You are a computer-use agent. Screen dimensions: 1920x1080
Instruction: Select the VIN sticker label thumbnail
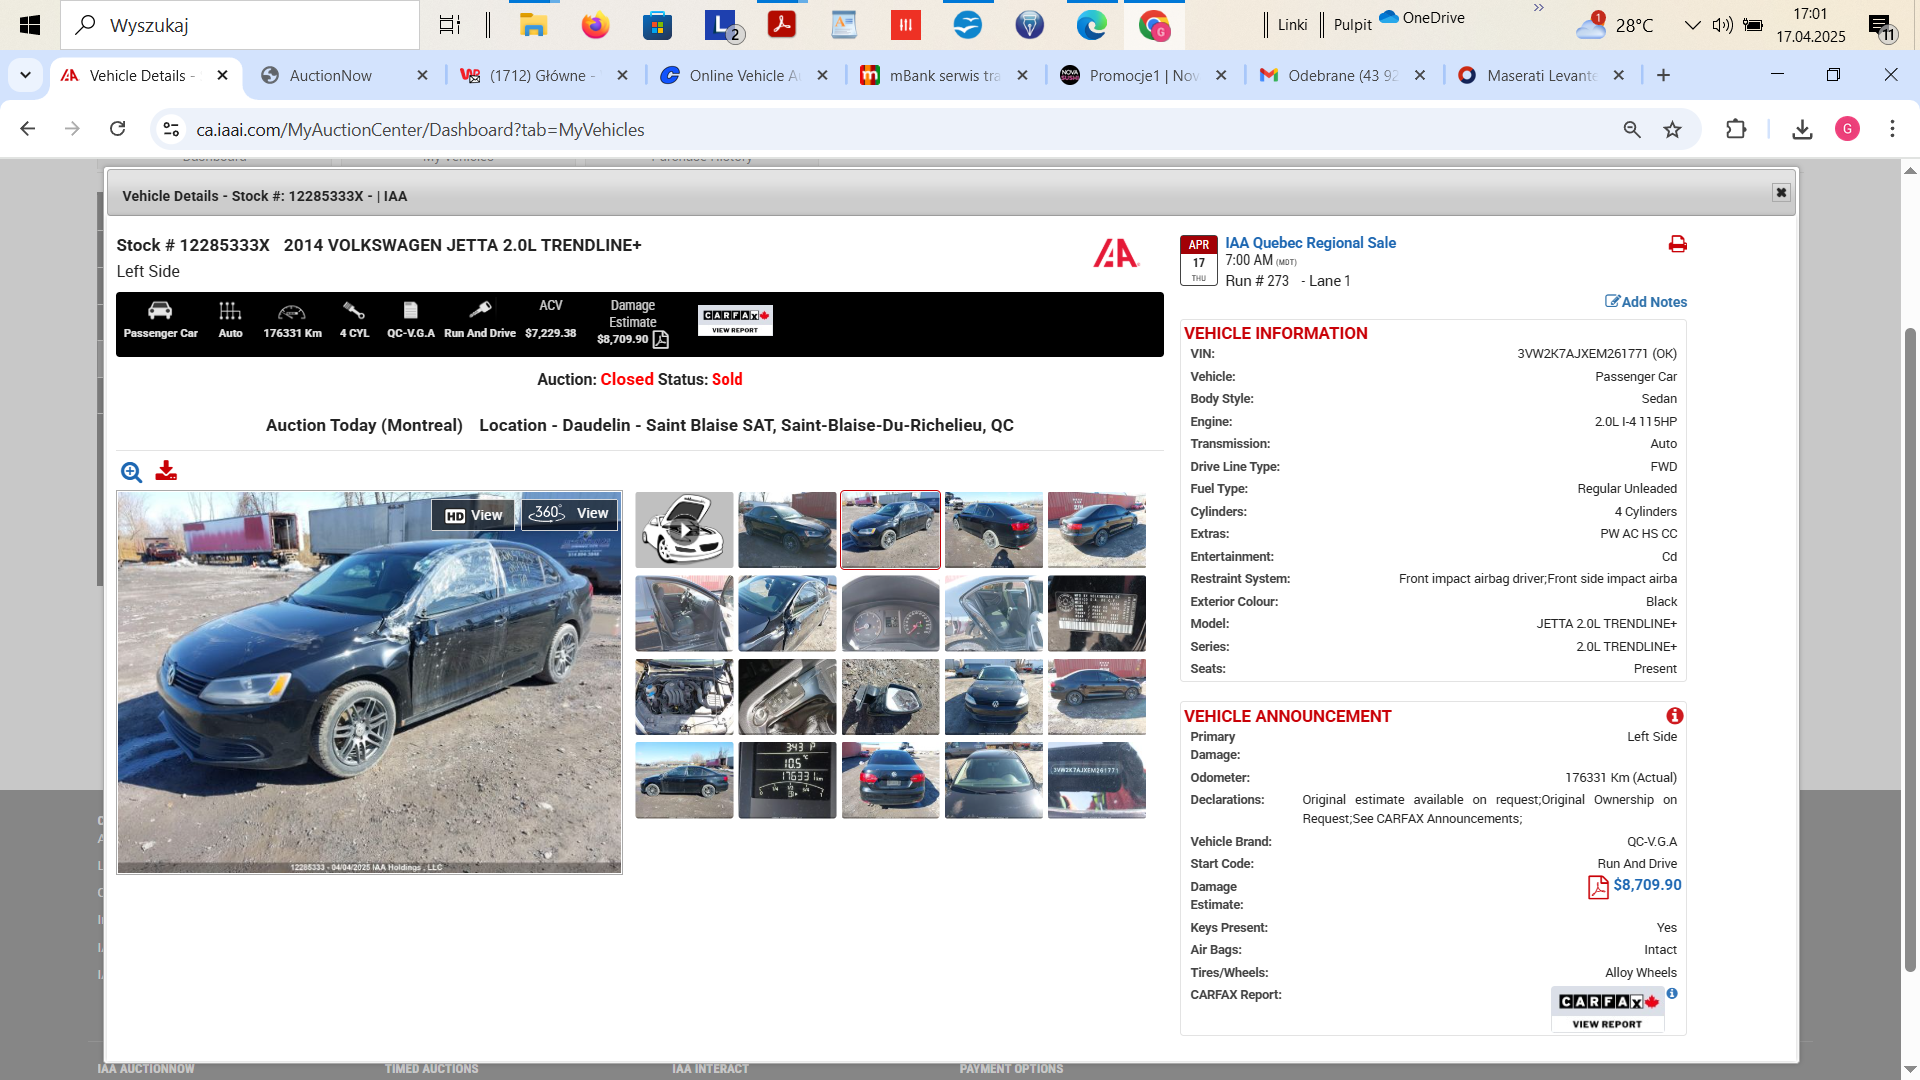(1097, 613)
